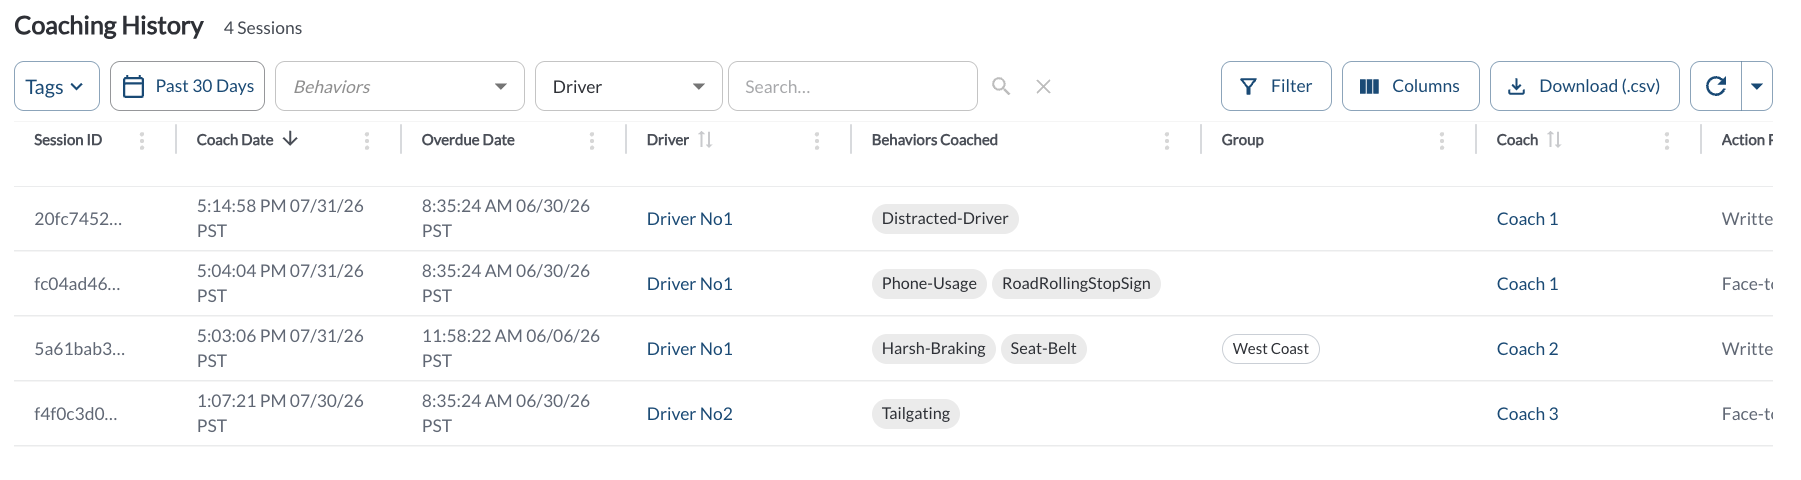Clear the search with the X icon

pos(1043,86)
